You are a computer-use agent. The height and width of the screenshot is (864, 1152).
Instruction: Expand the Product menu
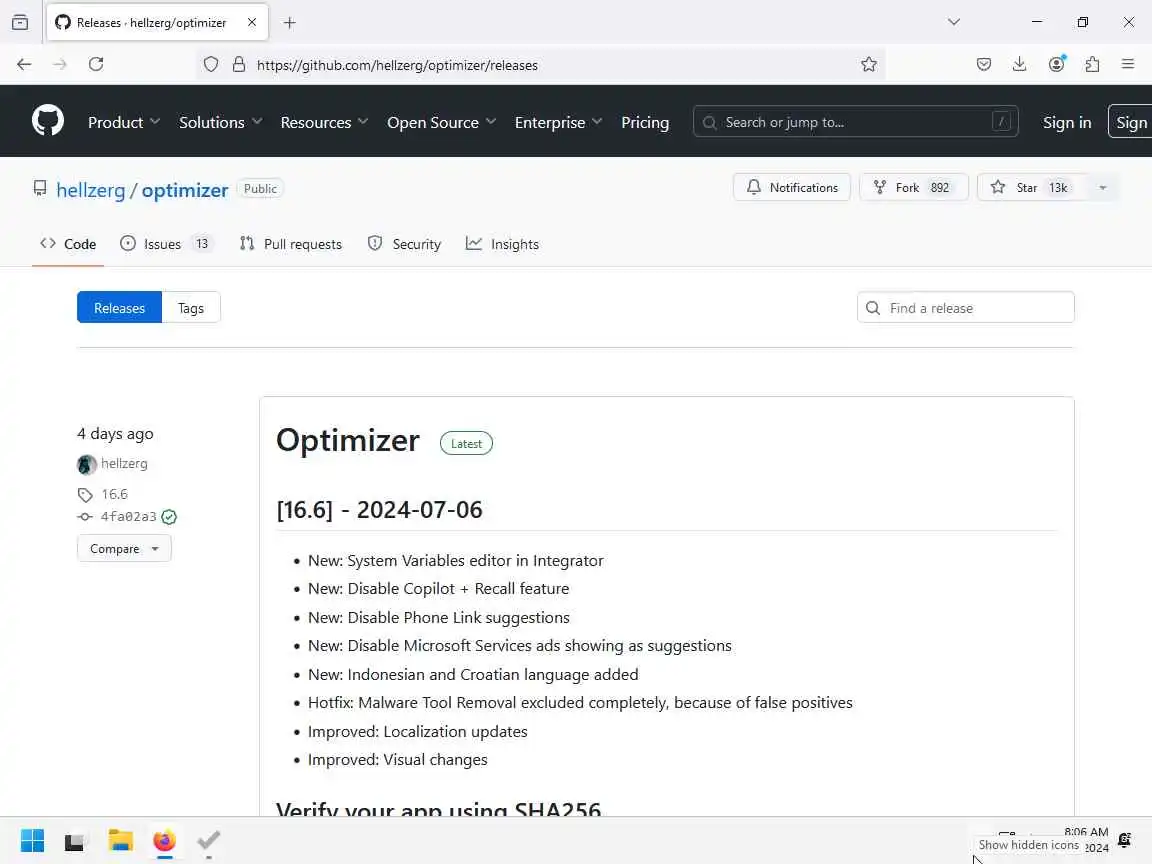pos(123,122)
